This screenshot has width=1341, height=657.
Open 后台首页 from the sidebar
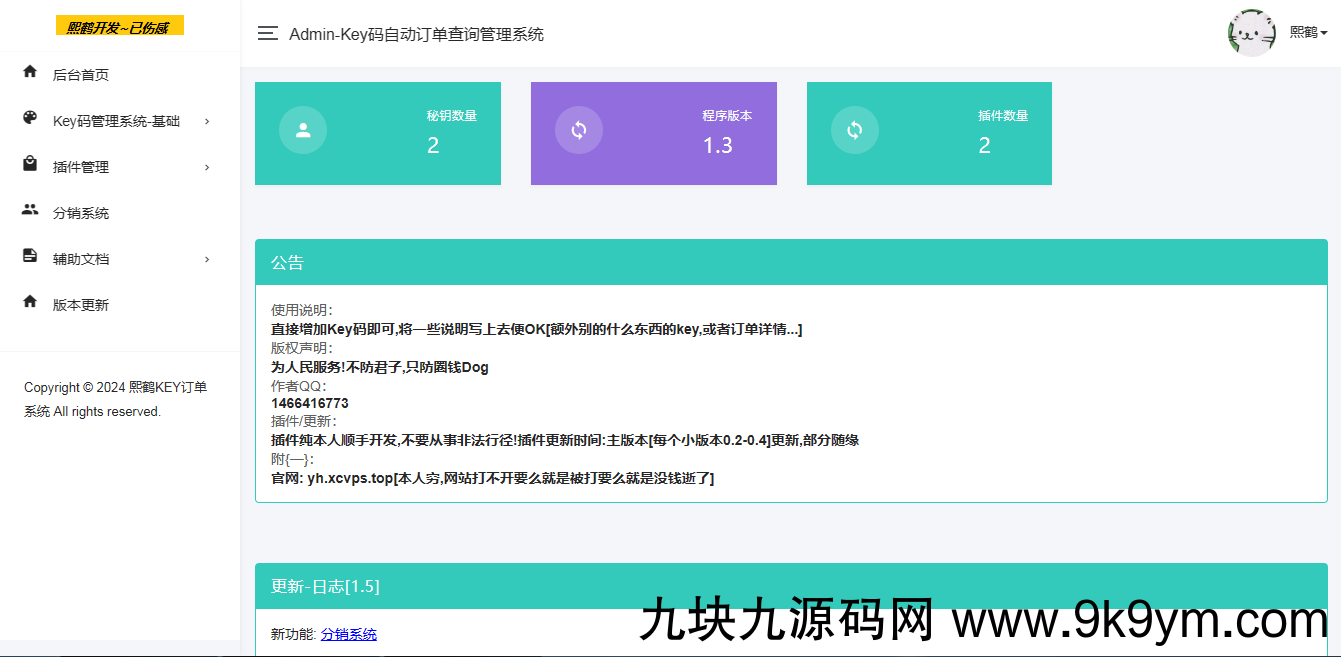tap(81, 75)
